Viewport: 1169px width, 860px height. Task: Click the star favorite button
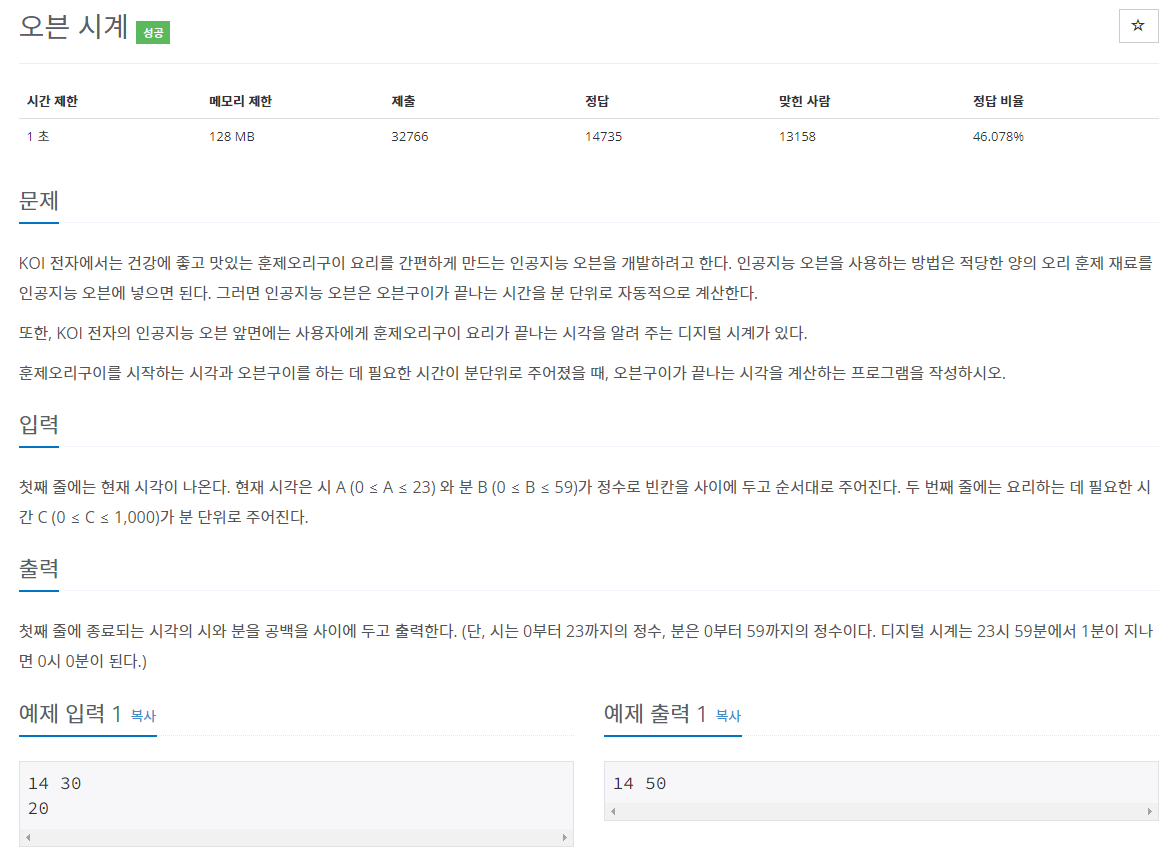[1138, 26]
